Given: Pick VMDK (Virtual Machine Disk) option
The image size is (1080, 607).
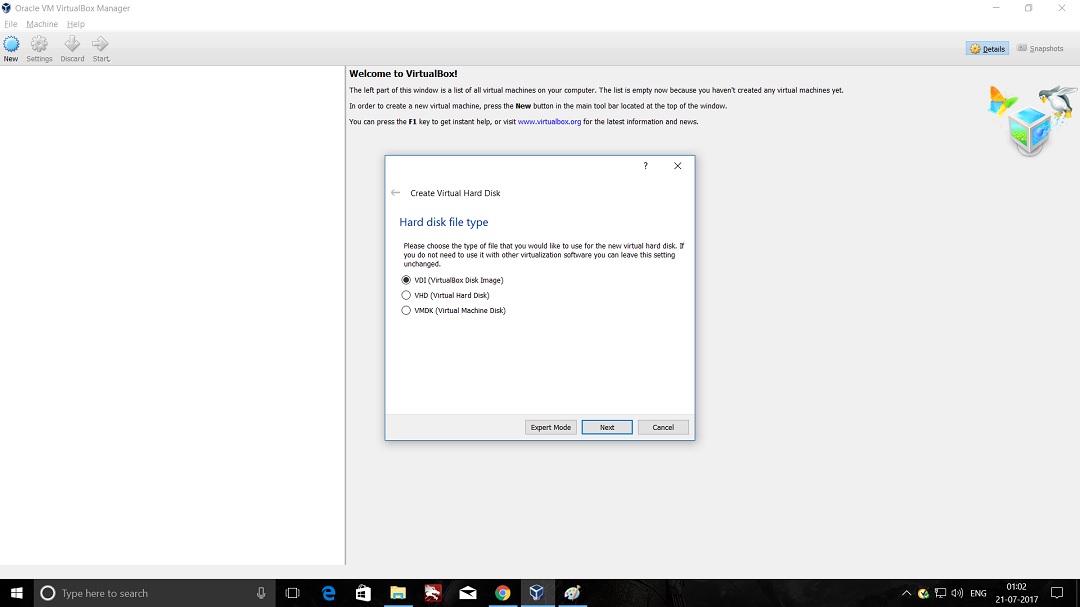Looking at the screenshot, I should [406, 310].
